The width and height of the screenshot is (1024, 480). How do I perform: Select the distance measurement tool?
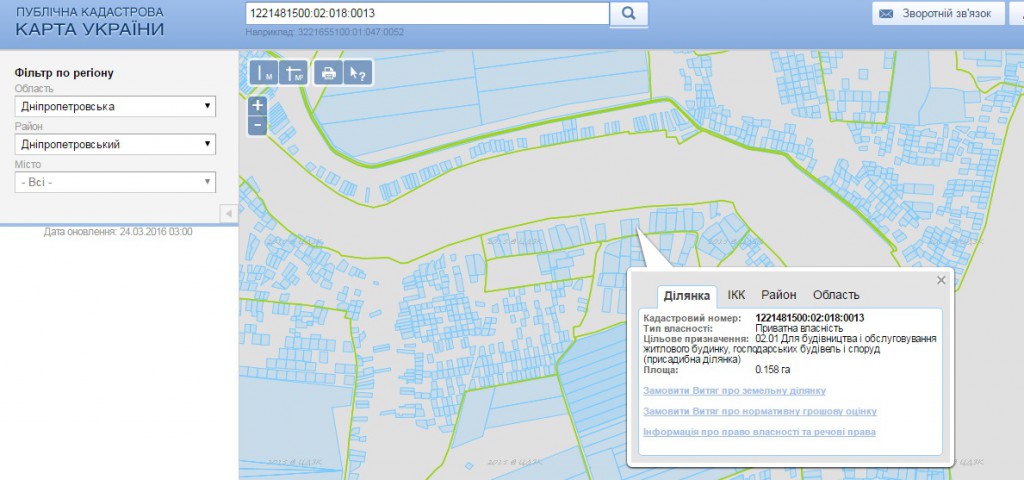pyautogui.click(x=264, y=72)
